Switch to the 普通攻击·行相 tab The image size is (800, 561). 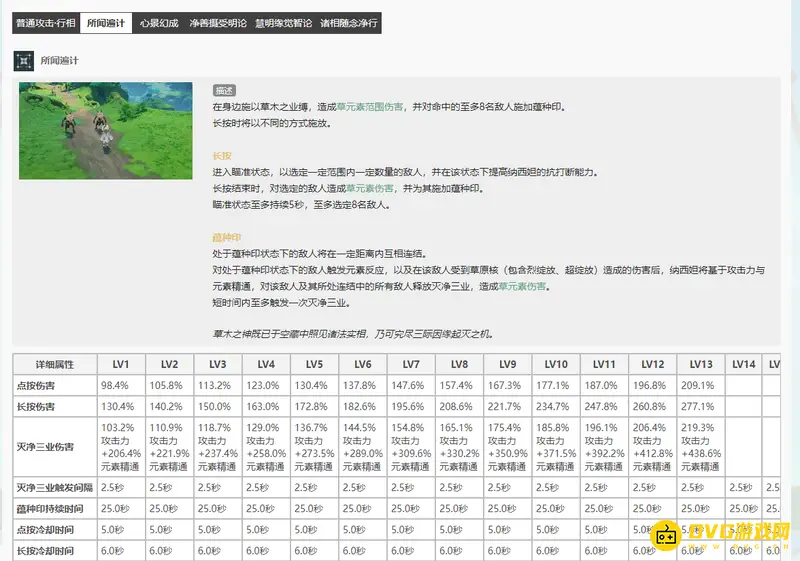(x=44, y=23)
